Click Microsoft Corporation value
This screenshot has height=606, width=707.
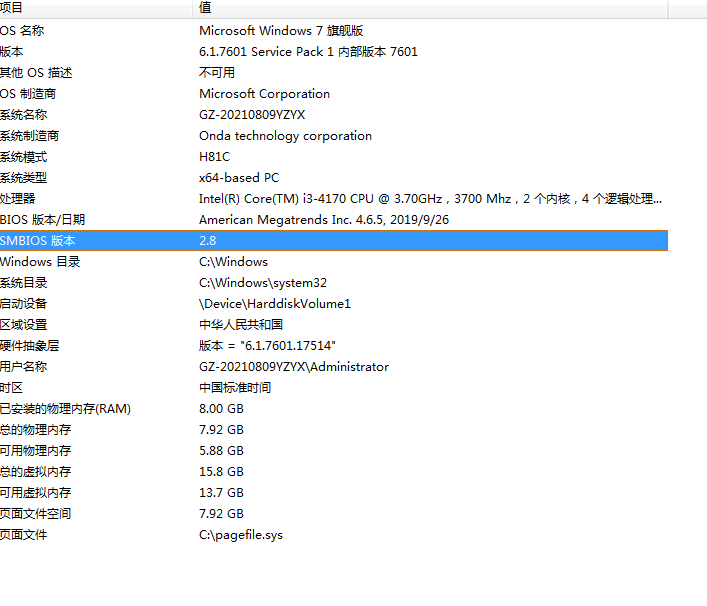264,94
